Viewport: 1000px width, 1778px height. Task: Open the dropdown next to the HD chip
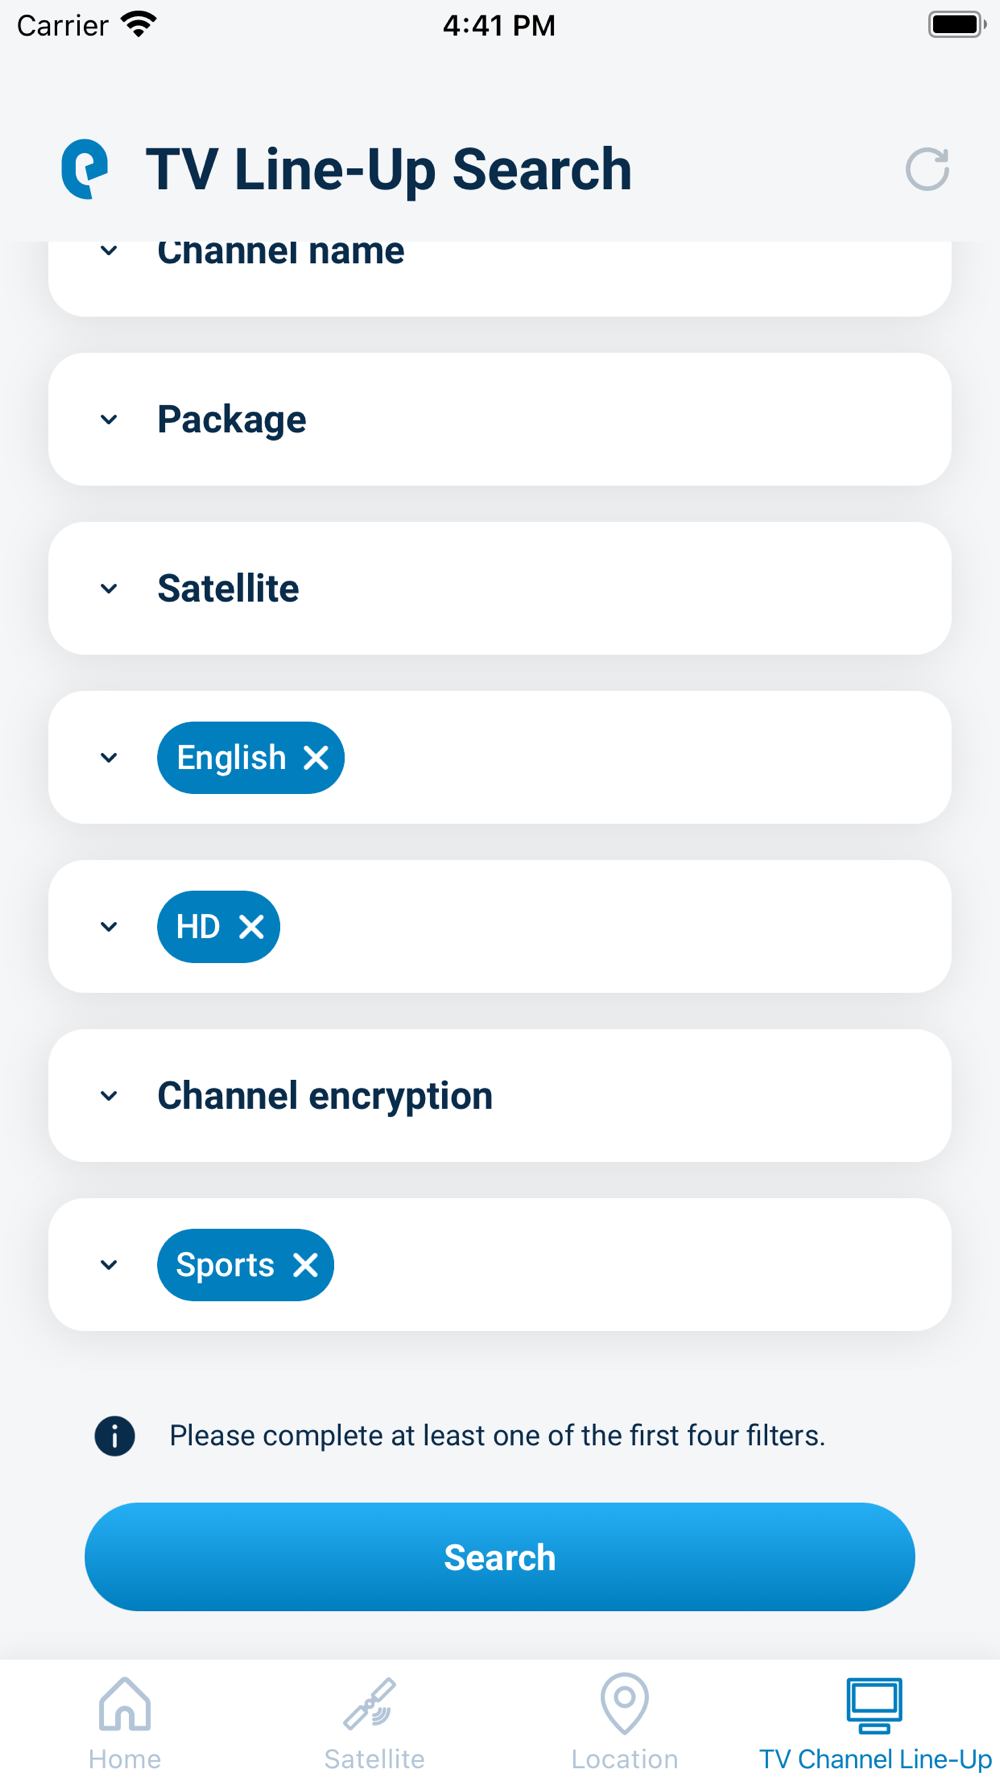coord(109,927)
